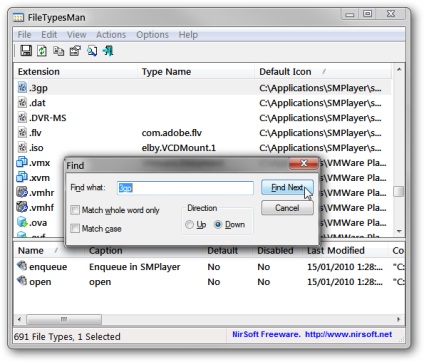Screen dimensions: 424x362
Task: Click the SMPlayer icon path in .3gp row
Action: 320,88
